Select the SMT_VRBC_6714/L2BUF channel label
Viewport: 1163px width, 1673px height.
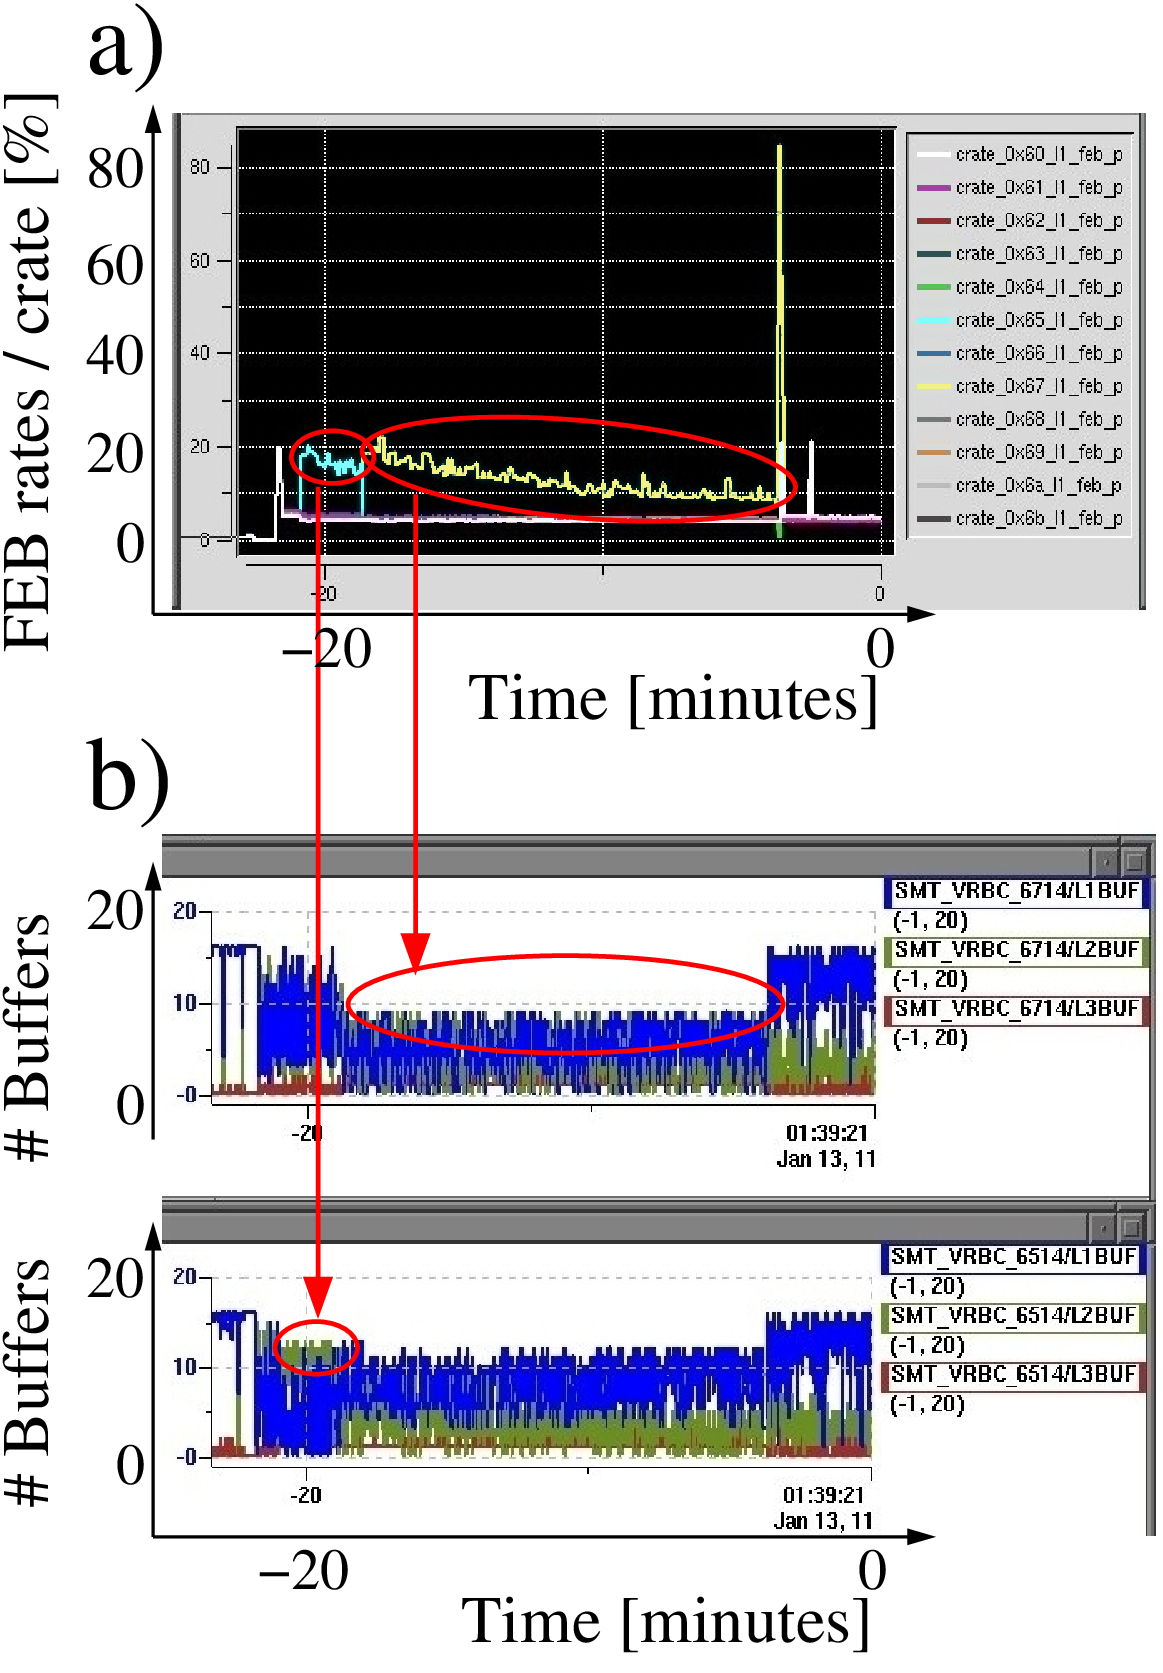[x=1016, y=949]
